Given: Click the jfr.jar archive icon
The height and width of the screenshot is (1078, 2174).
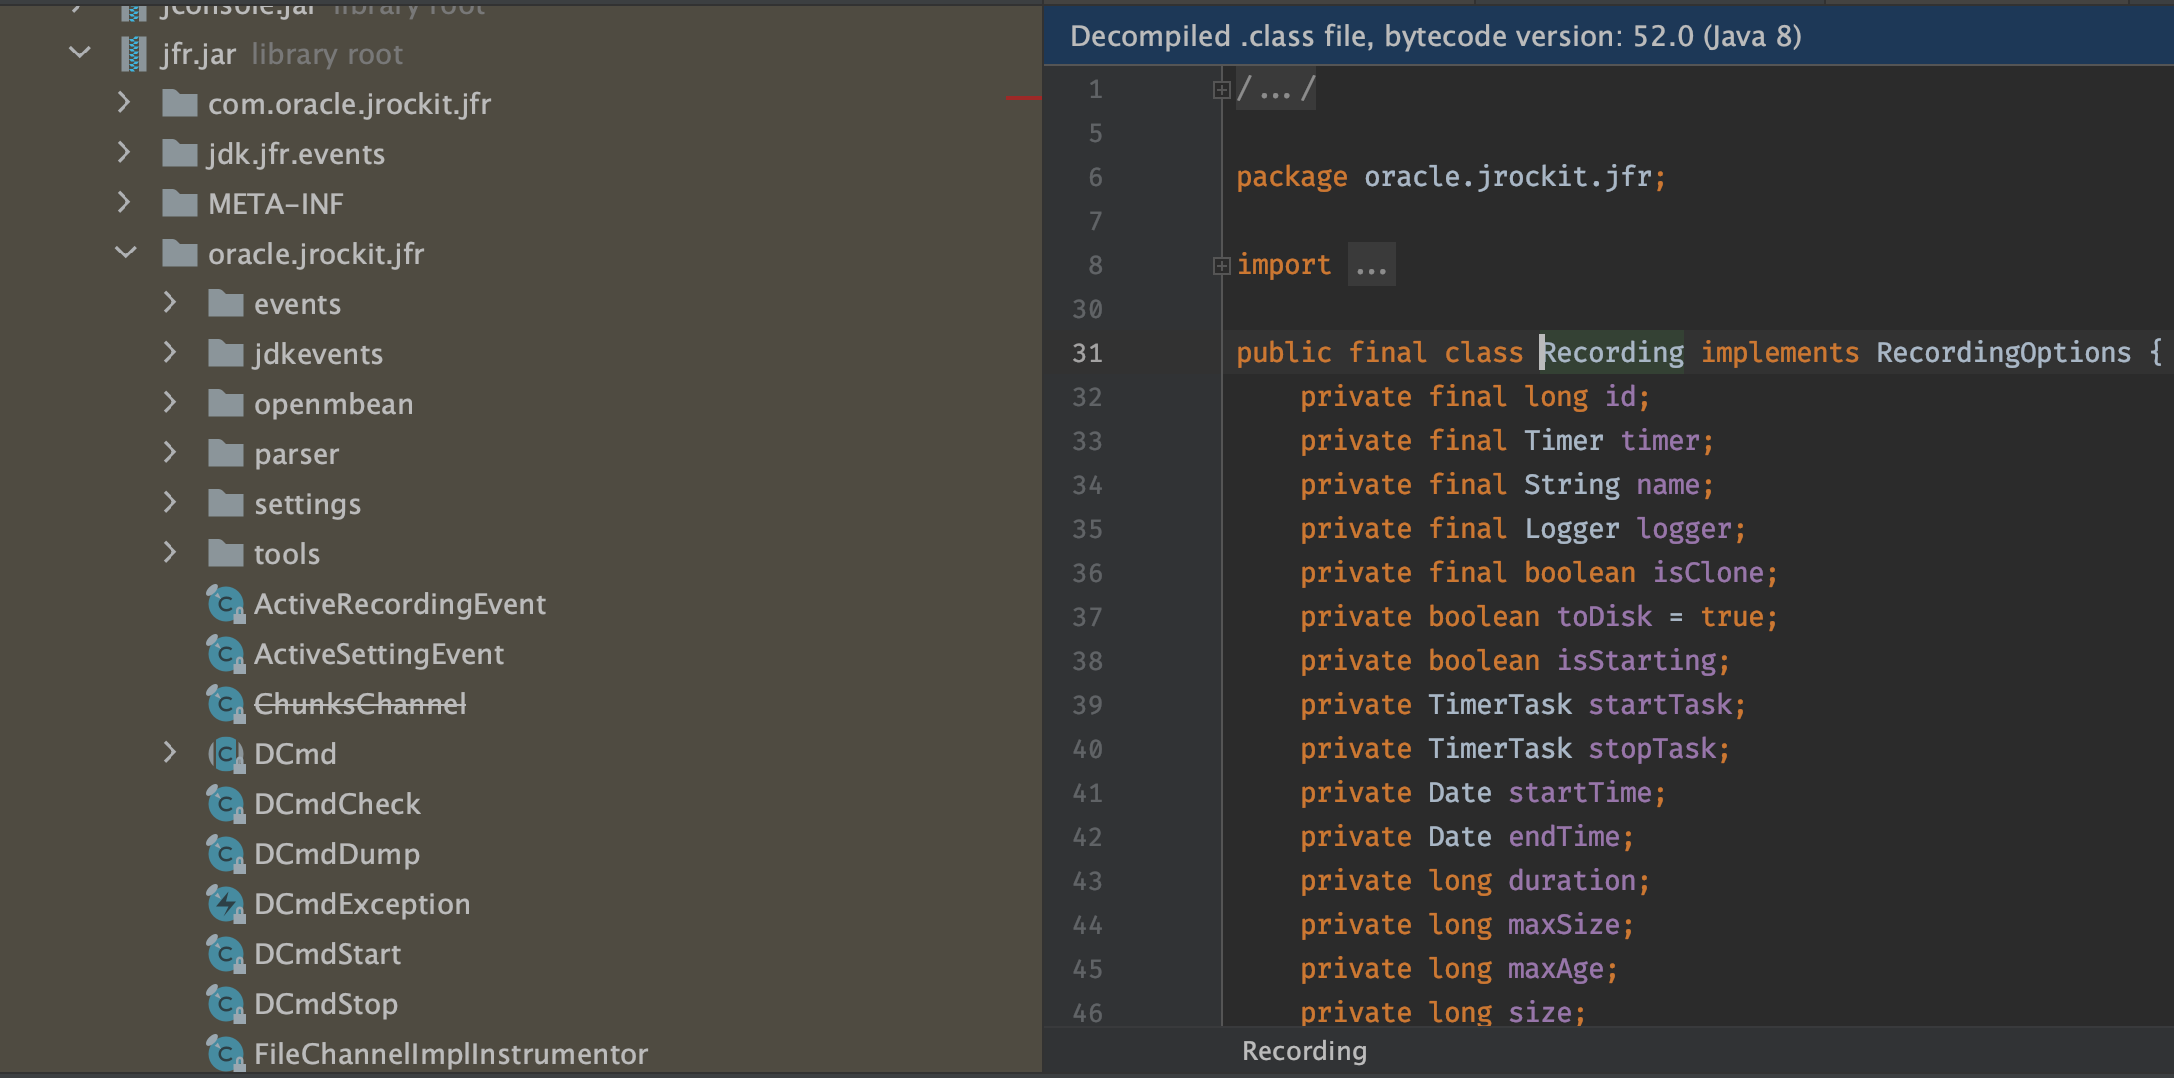Looking at the screenshot, I should click(134, 54).
